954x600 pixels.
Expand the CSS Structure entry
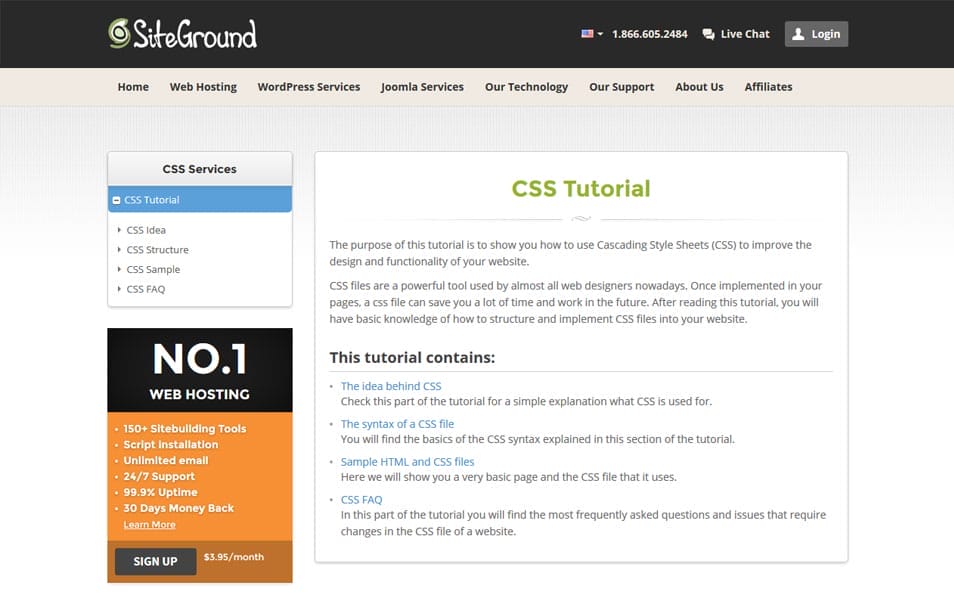(156, 249)
